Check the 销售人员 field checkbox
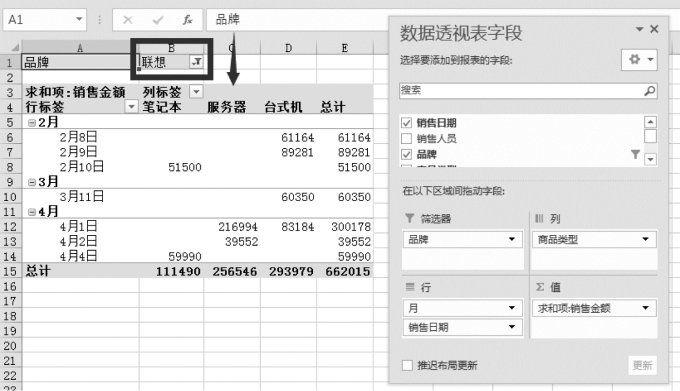The width and height of the screenshot is (680, 391). 406,139
